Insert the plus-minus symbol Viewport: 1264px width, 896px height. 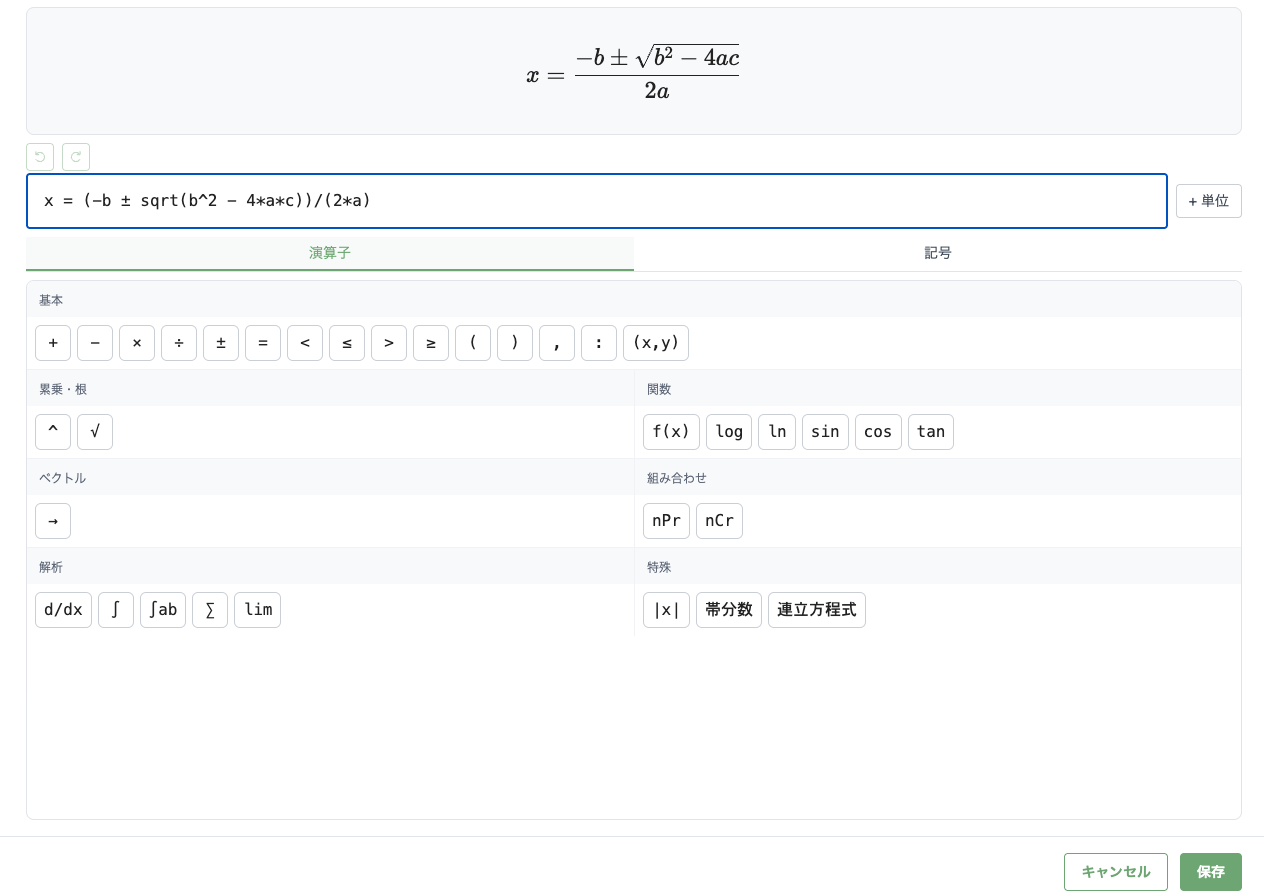221,343
